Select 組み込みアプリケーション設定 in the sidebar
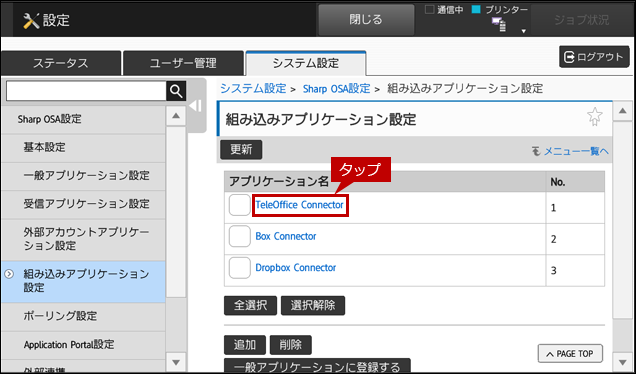 click(x=83, y=281)
